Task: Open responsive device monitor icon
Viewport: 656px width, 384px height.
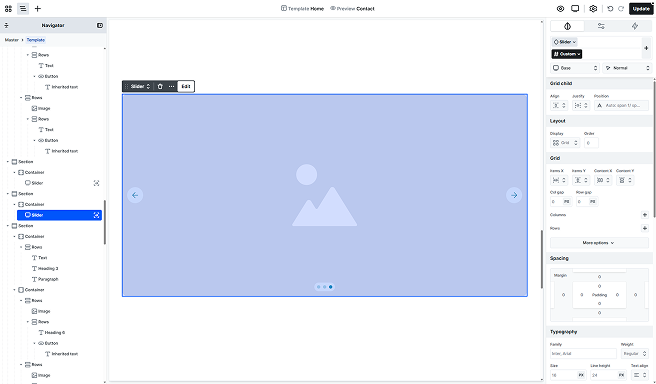Action: point(575,8)
